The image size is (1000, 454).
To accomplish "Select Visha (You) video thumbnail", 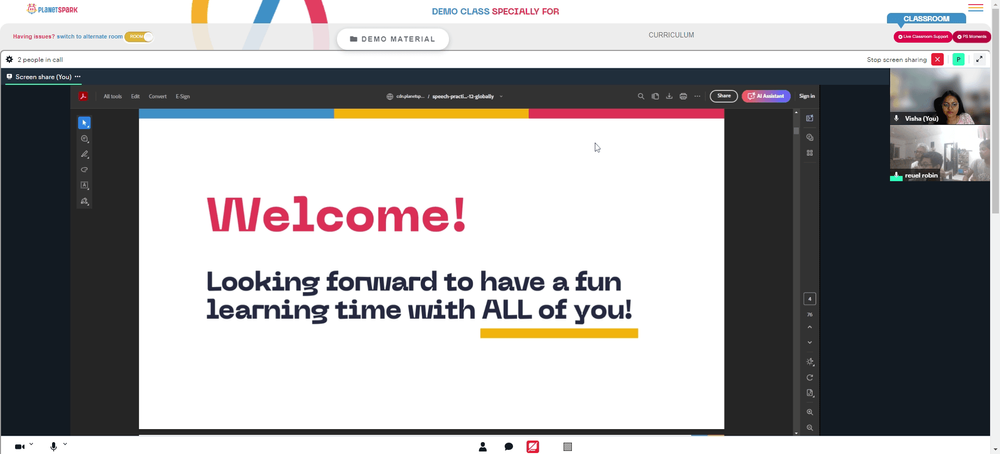I will pos(940,96).
